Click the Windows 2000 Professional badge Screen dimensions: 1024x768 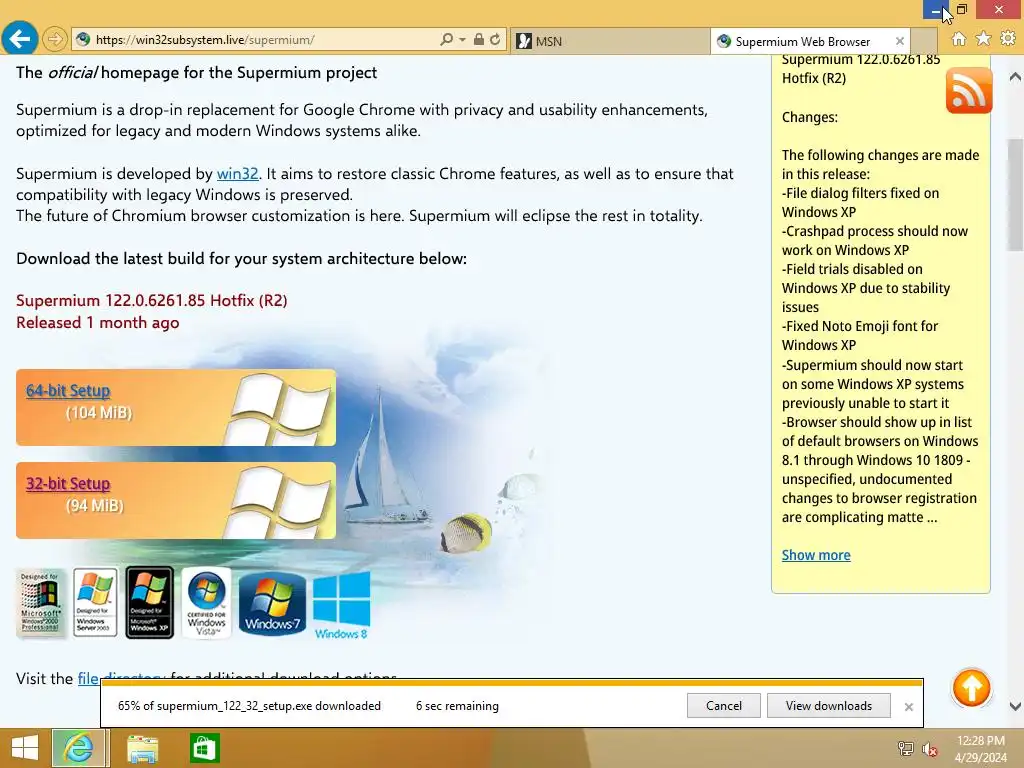(x=40, y=602)
